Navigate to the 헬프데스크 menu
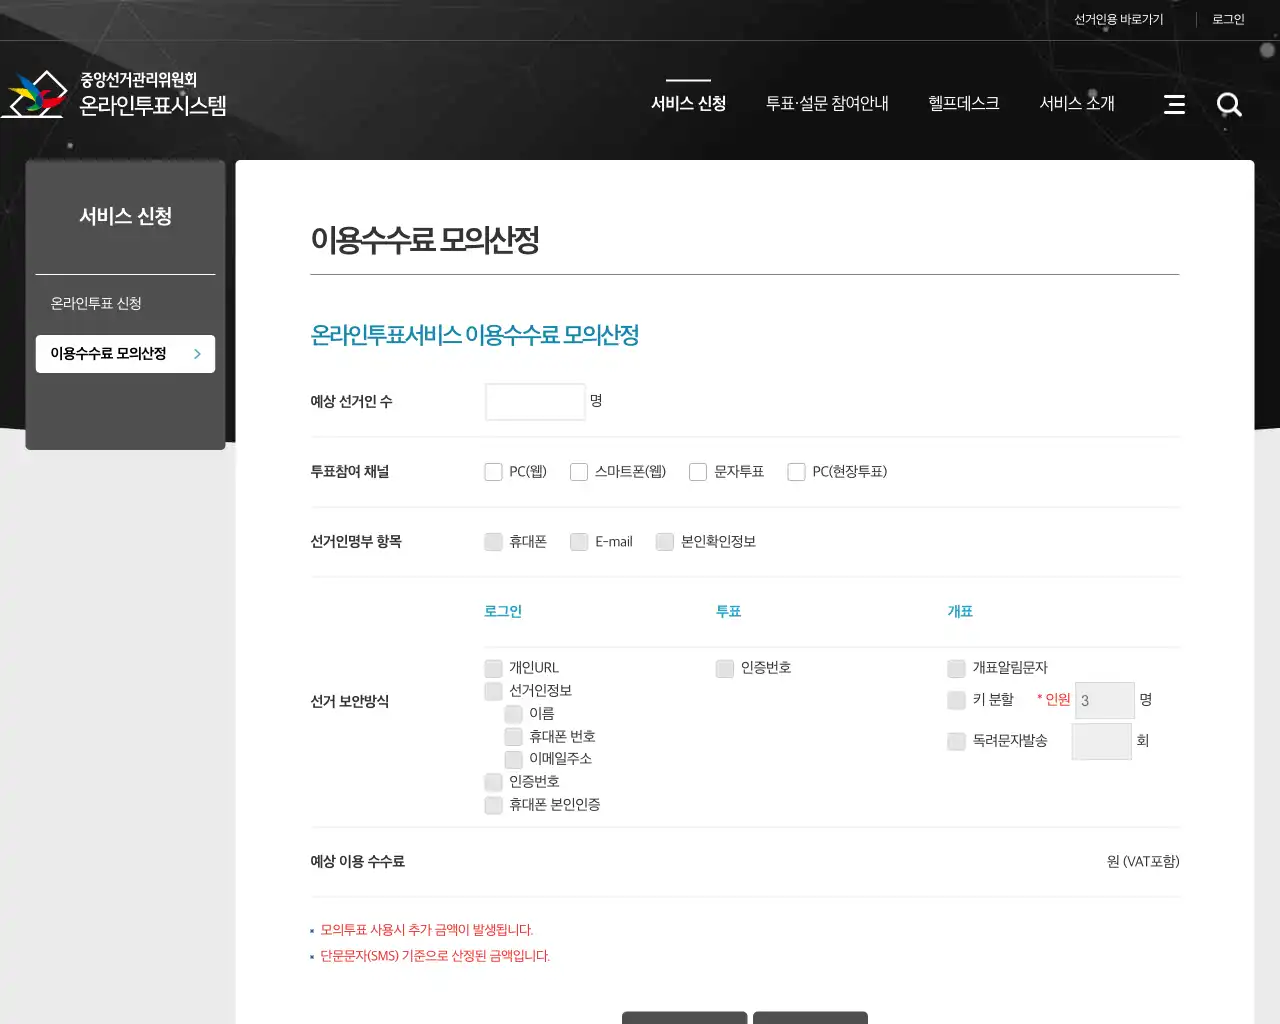 tap(963, 103)
